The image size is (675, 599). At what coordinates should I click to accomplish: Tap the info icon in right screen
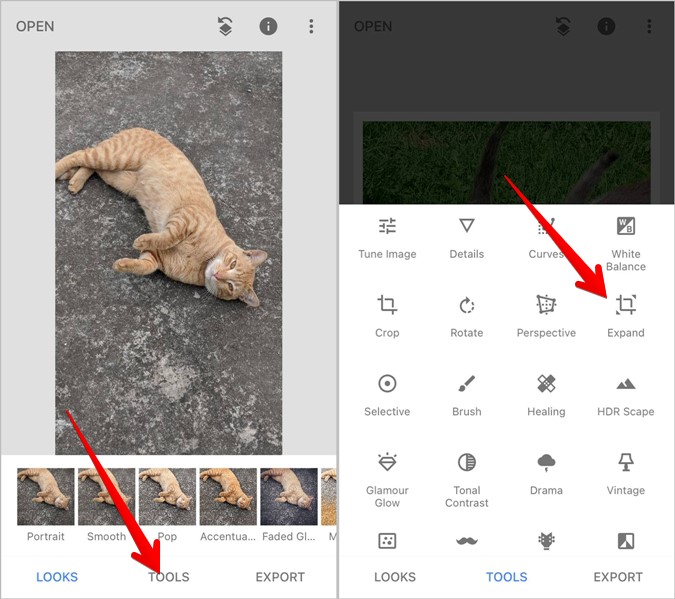tap(606, 26)
